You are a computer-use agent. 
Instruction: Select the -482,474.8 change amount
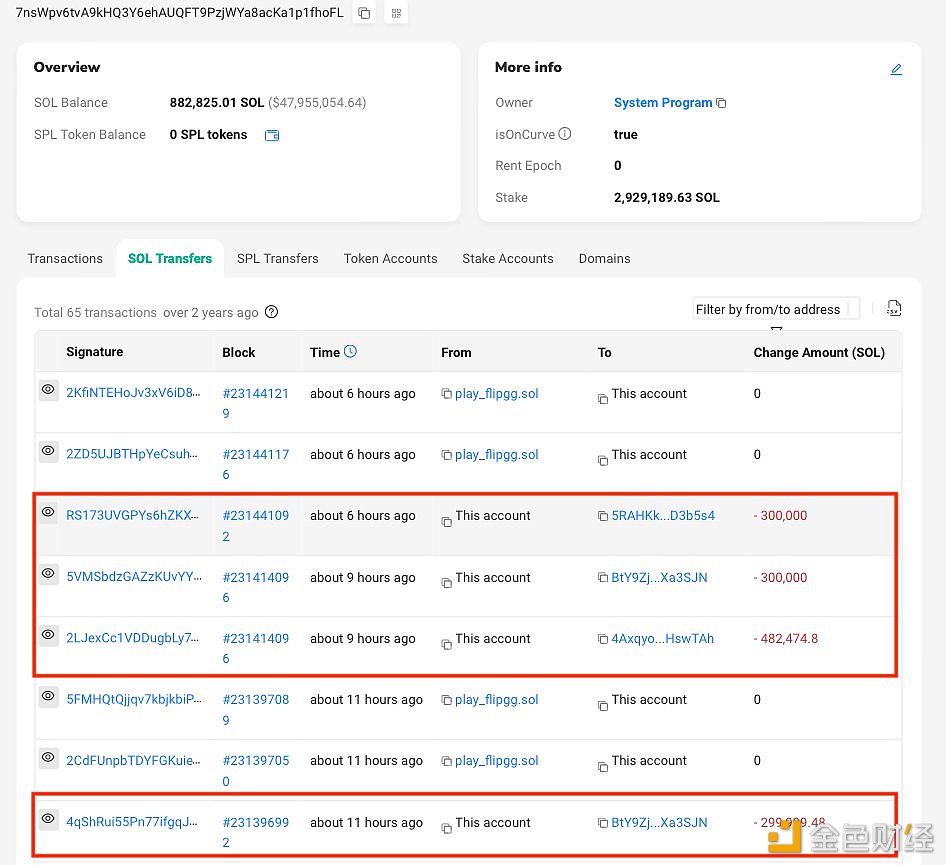click(786, 639)
